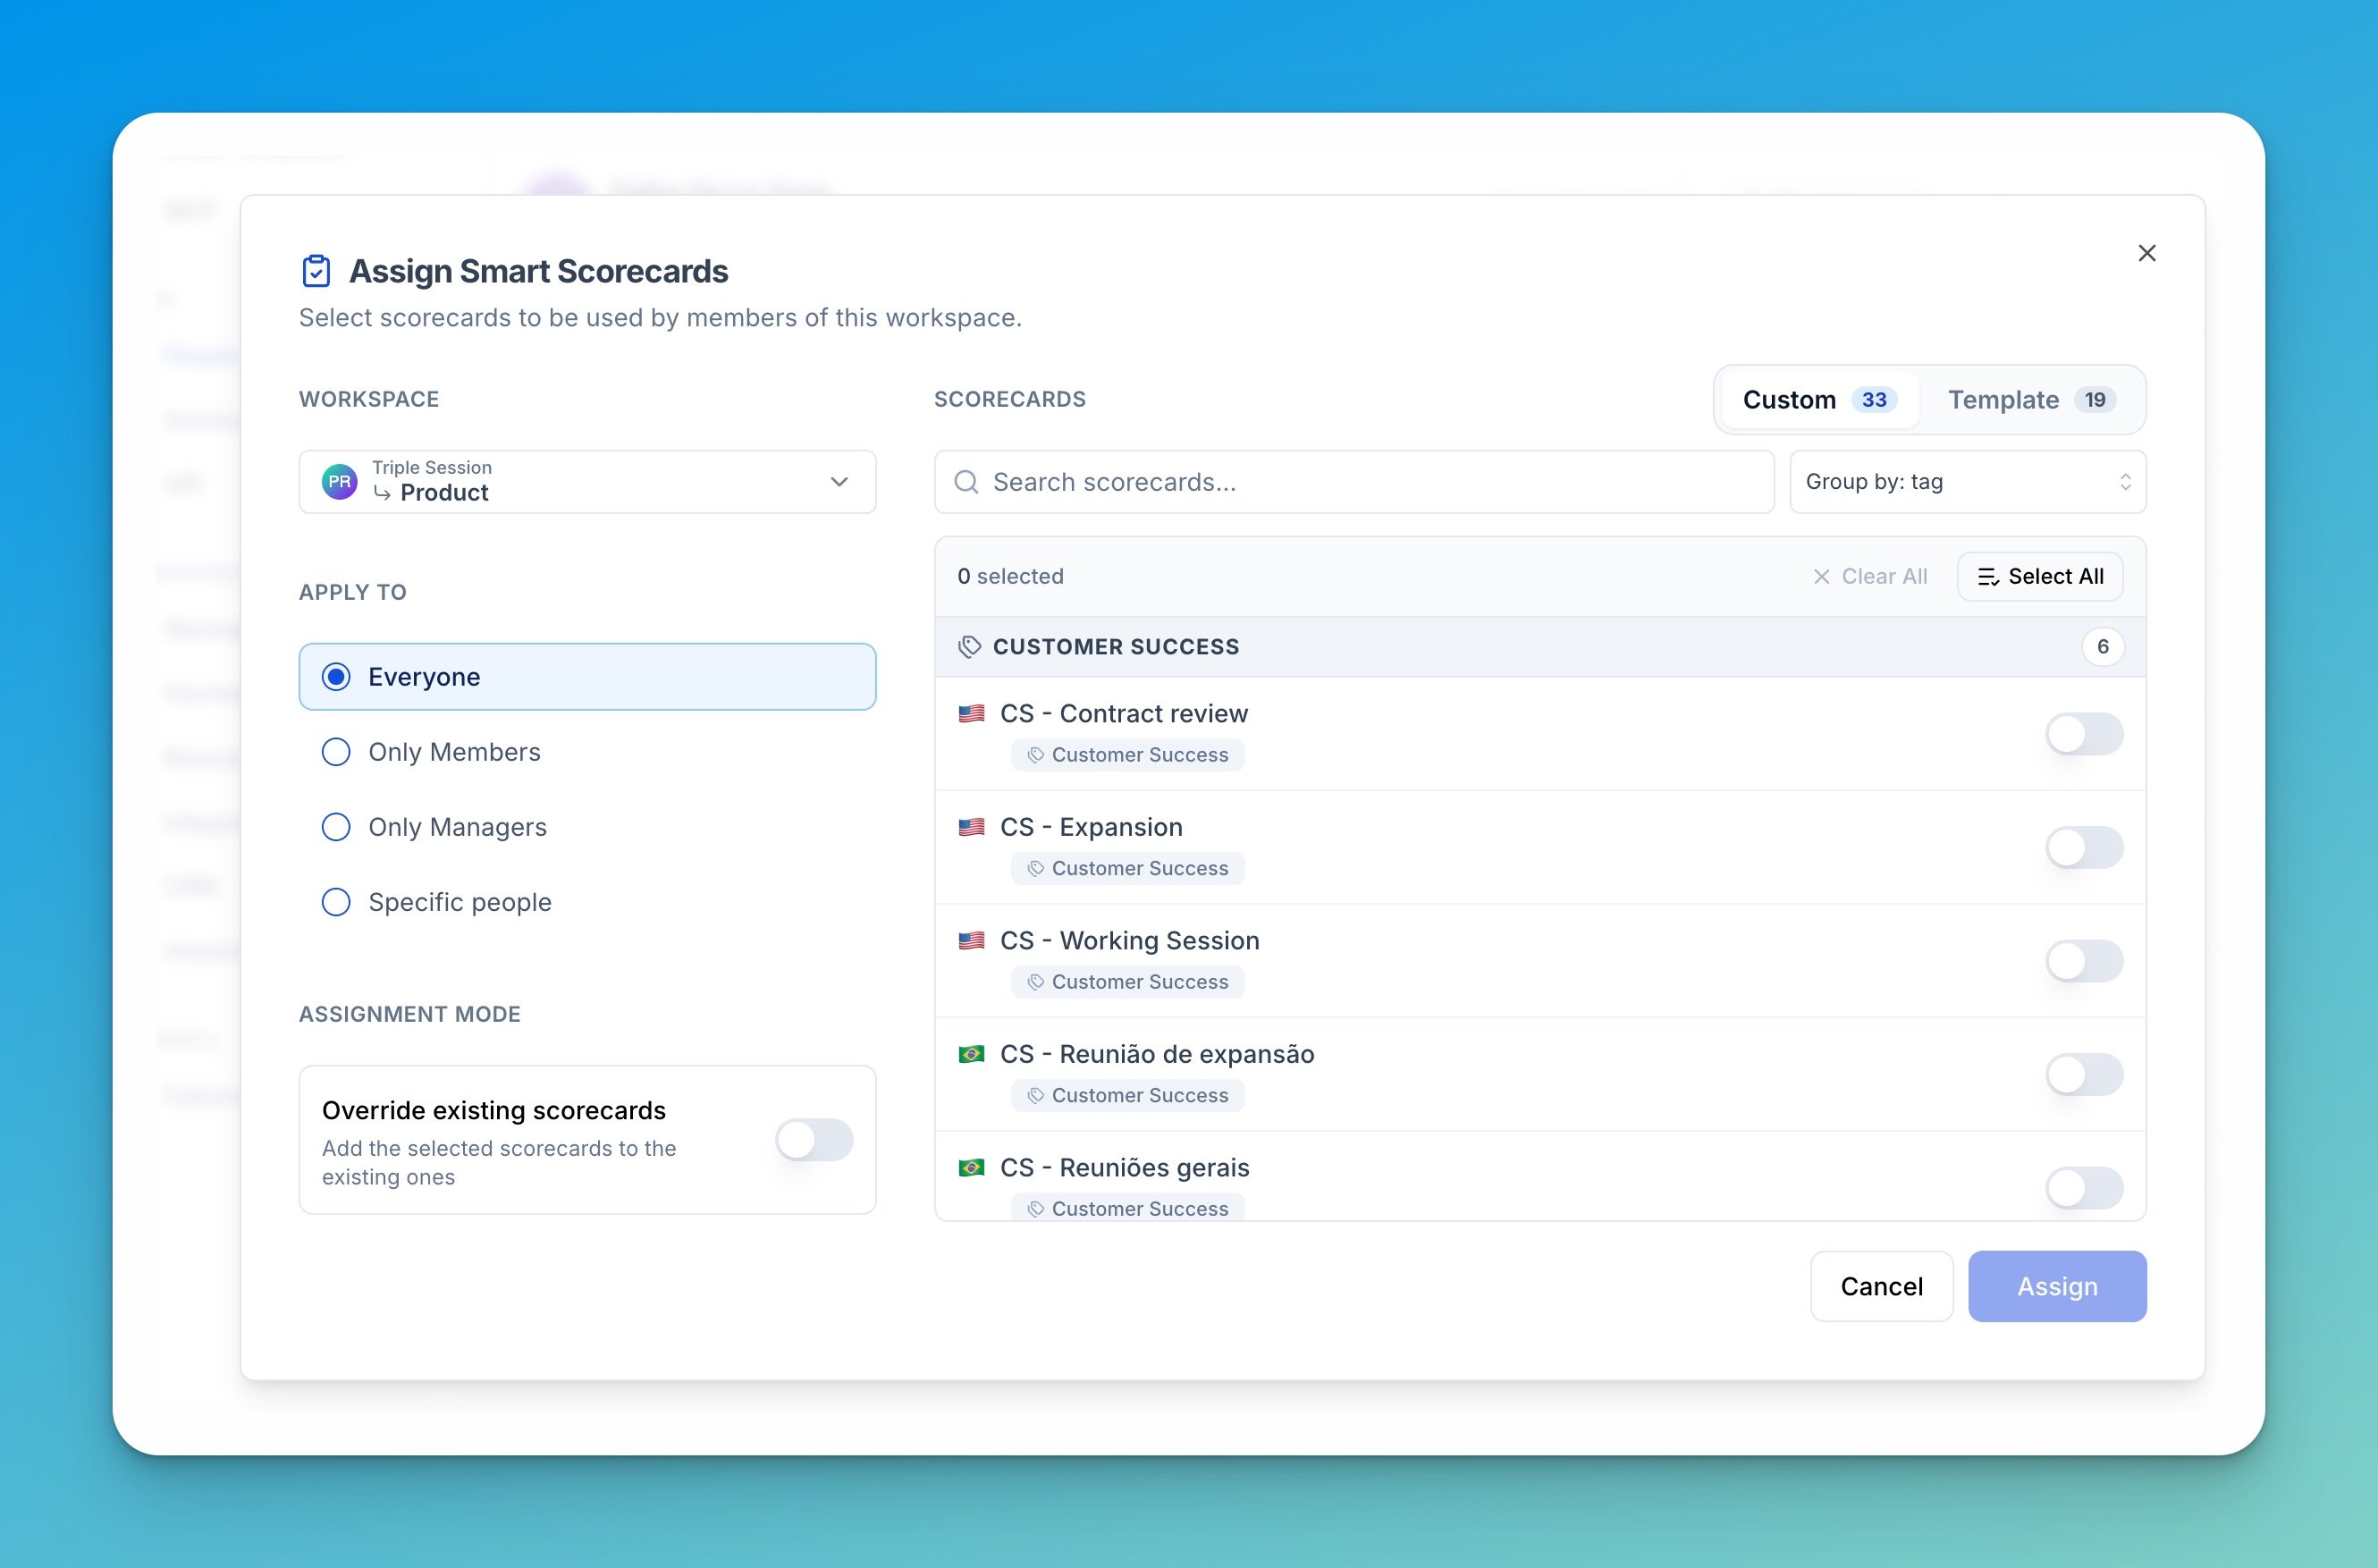Screen dimensions: 2378x1568
Task: Click the 'CS - Reunião de expansão' scorecard name
Action: (1157, 1054)
